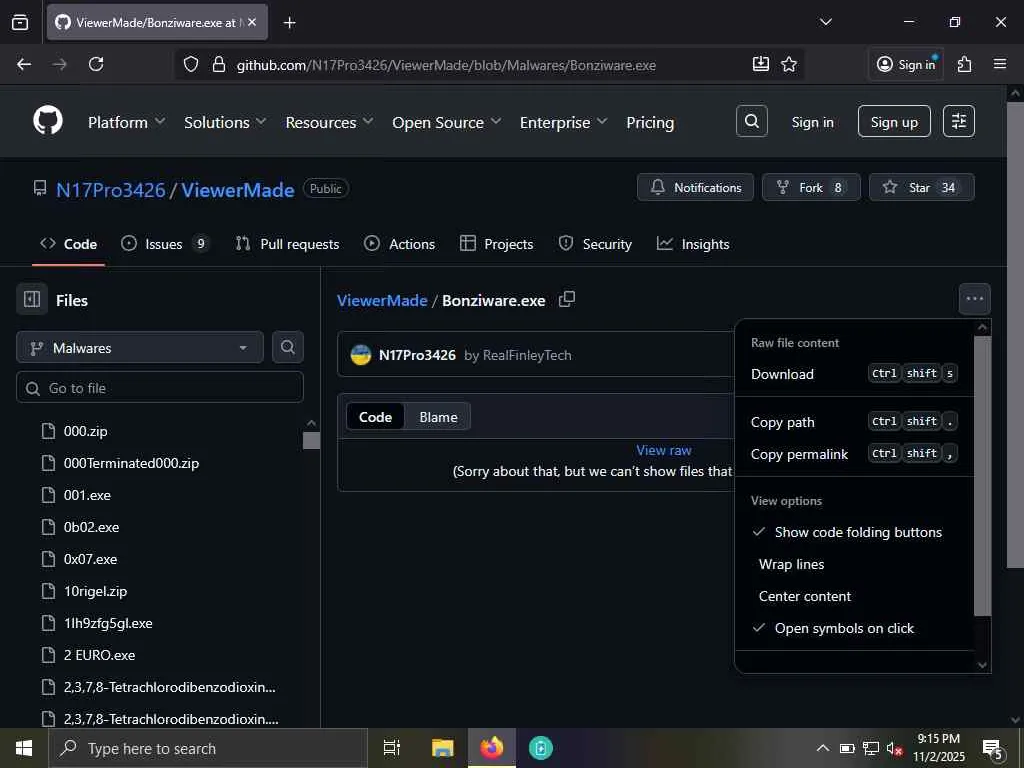This screenshot has height=768, width=1024.
Task: Click the Sign up button
Action: pyautogui.click(x=894, y=121)
